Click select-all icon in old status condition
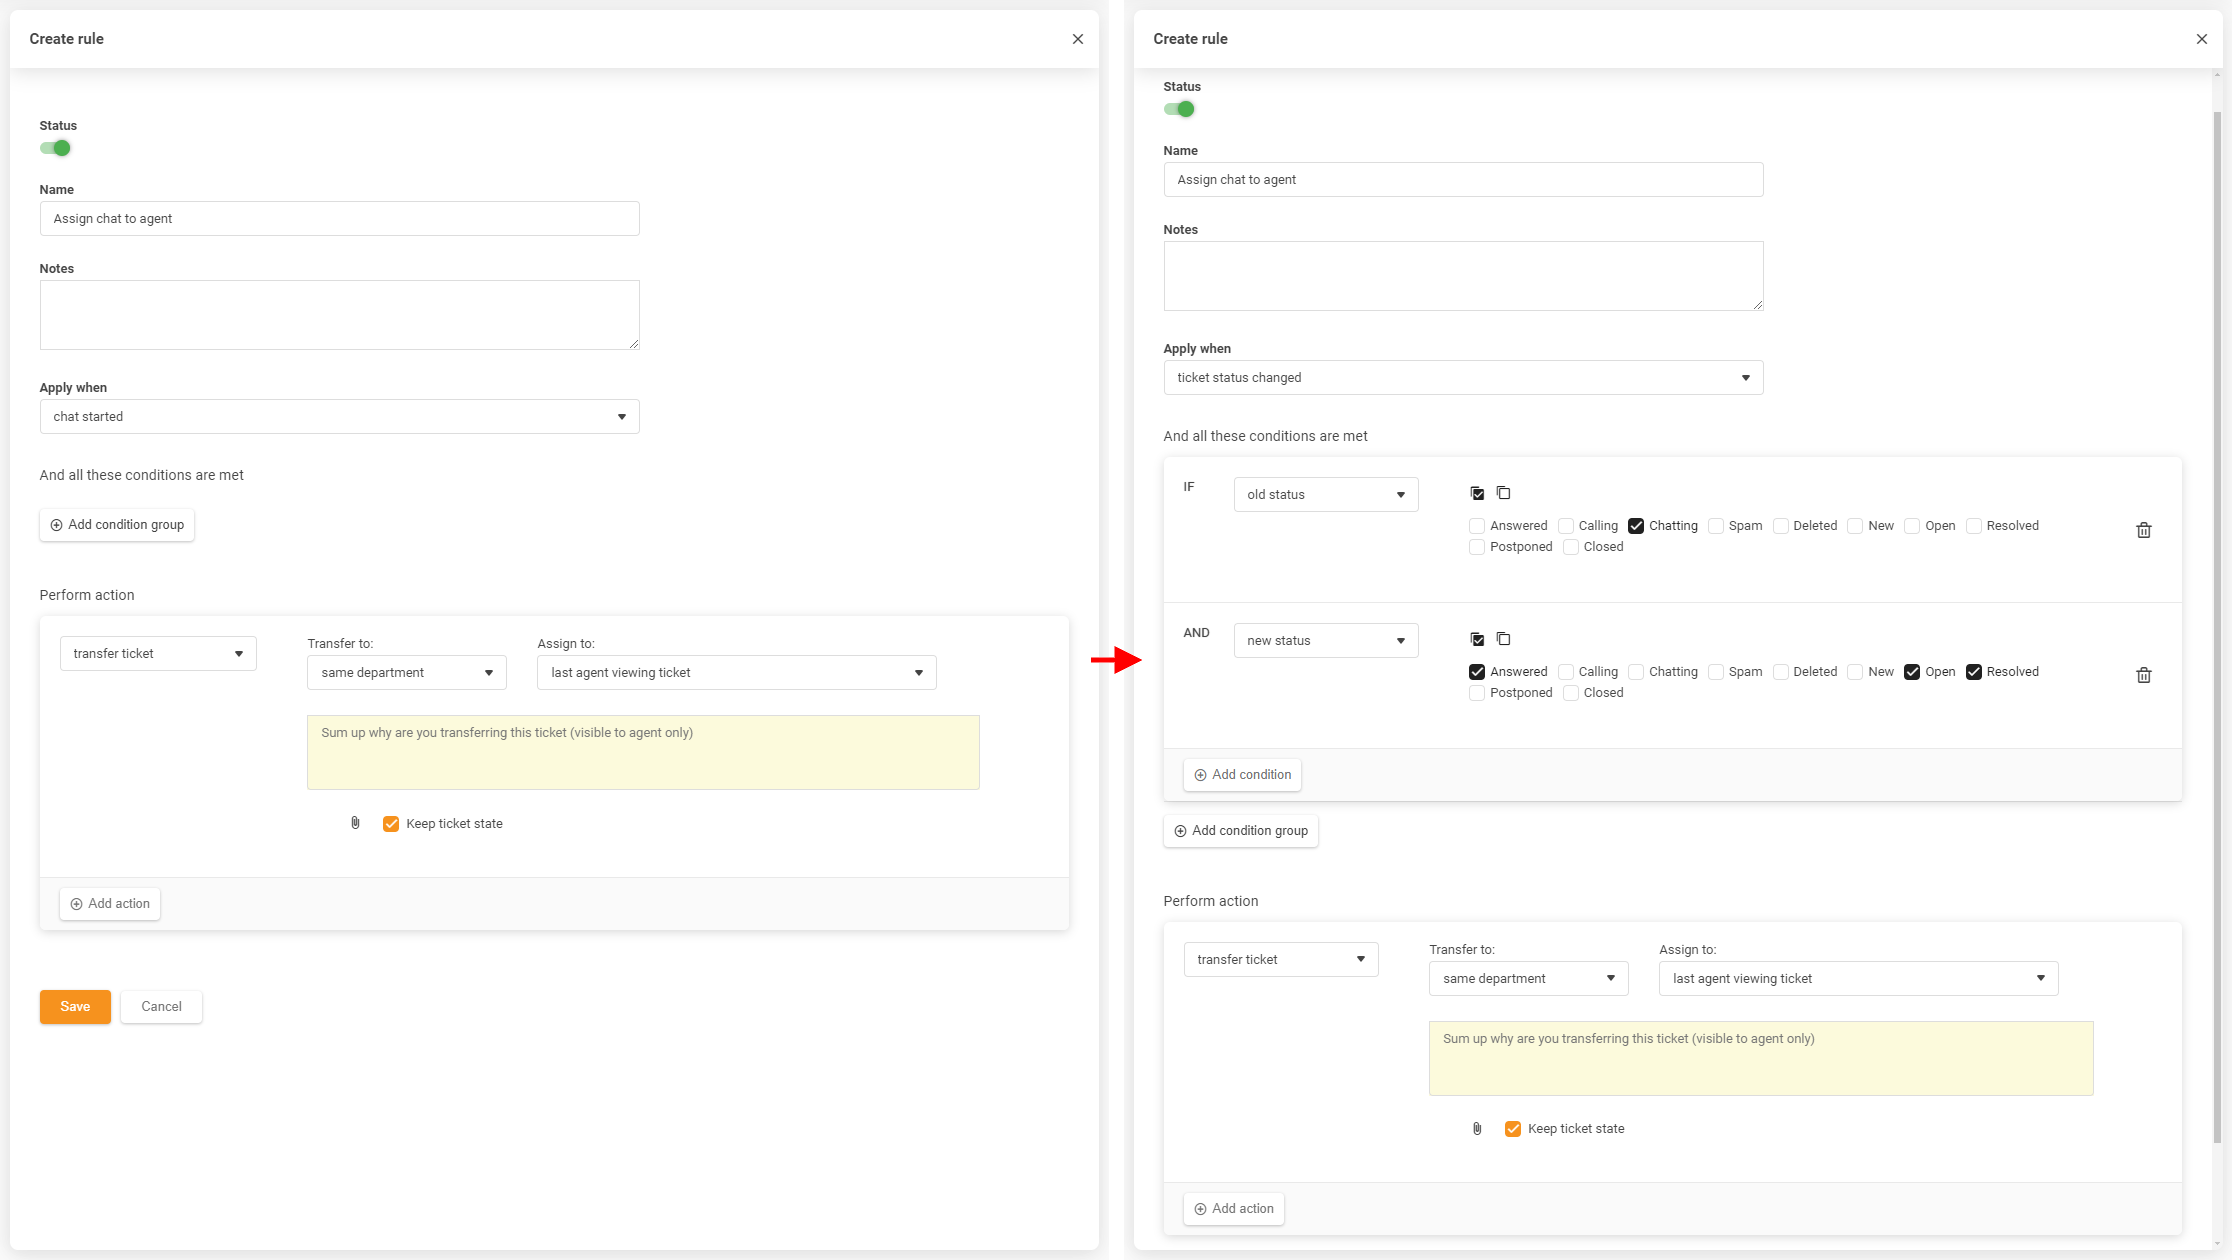The image size is (2232, 1260). [x=1477, y=493]
